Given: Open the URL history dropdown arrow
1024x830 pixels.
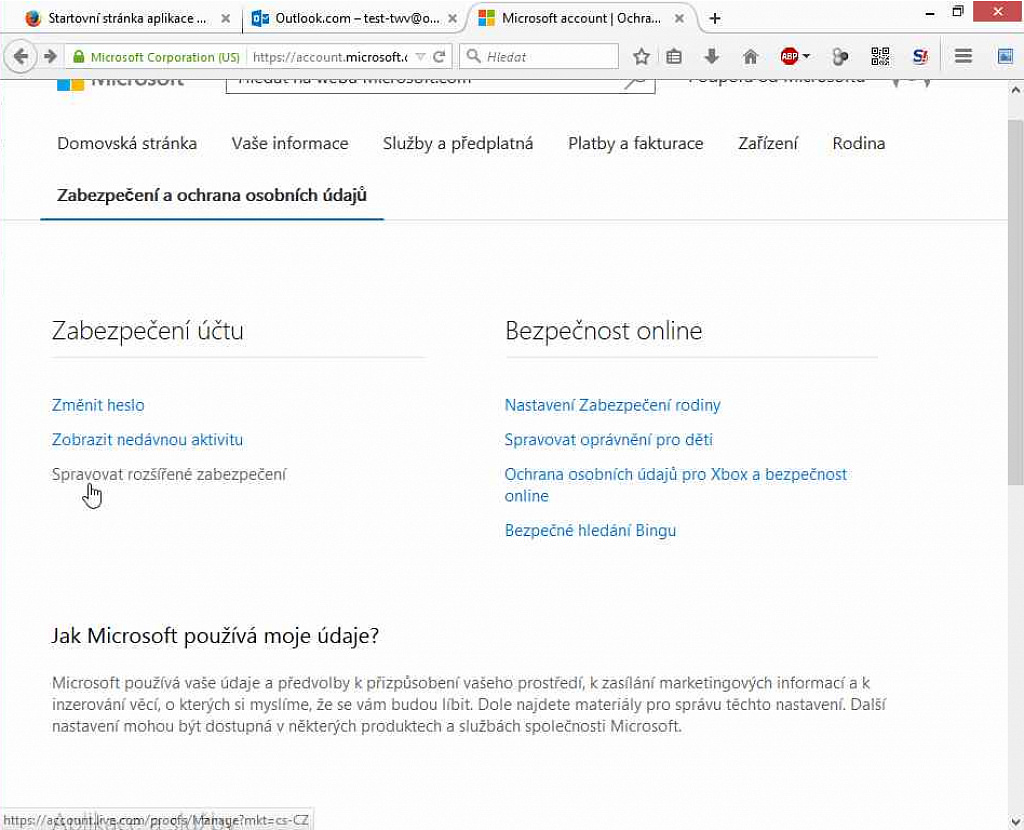Looking at the screenshot, I should pos(420,57).
